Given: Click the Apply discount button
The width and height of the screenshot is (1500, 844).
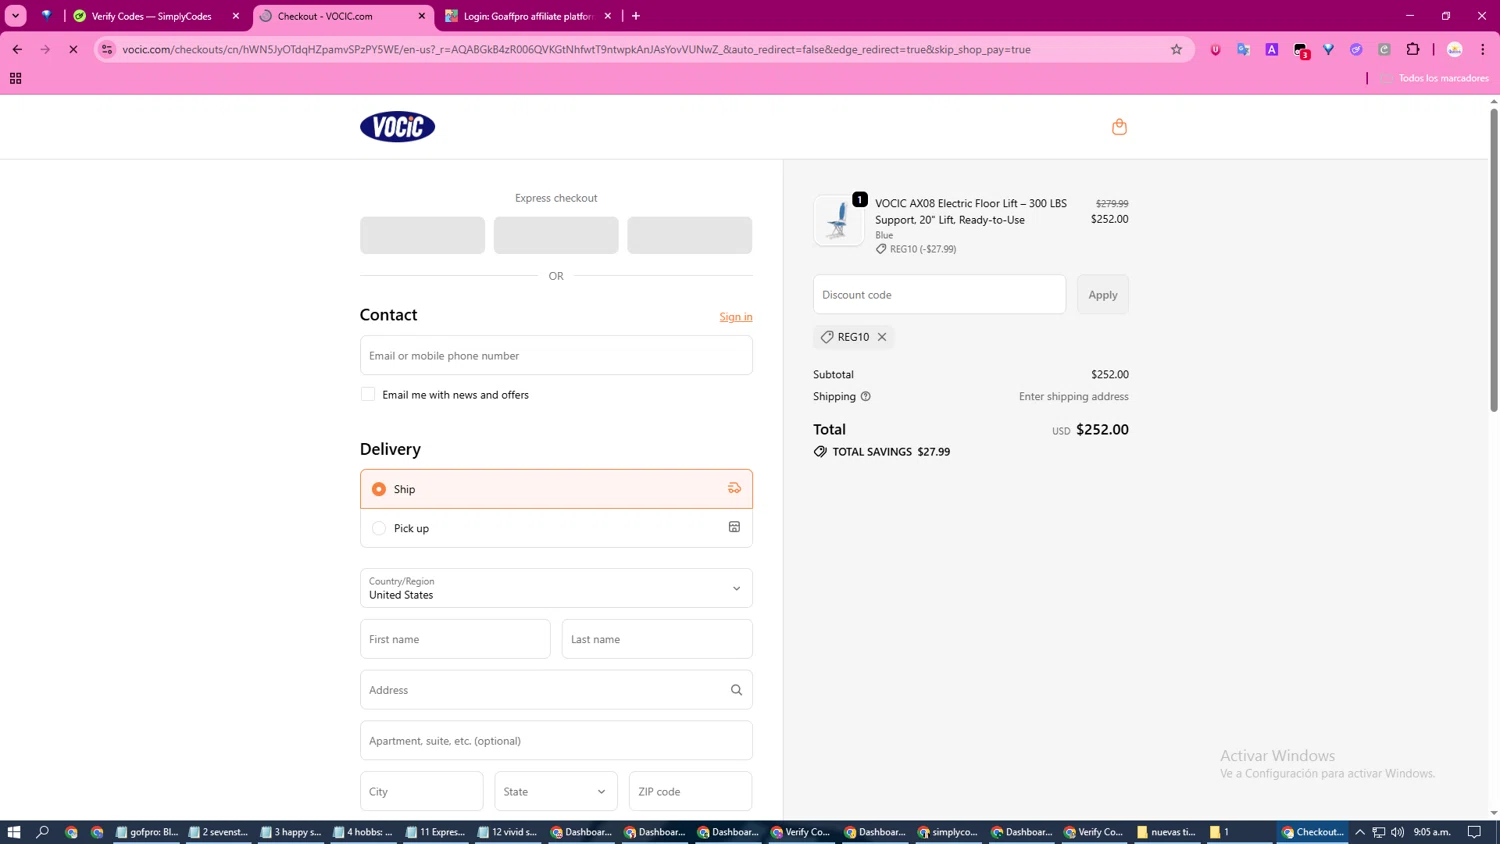Looking at the screenshot, I should click(1103, 295).
